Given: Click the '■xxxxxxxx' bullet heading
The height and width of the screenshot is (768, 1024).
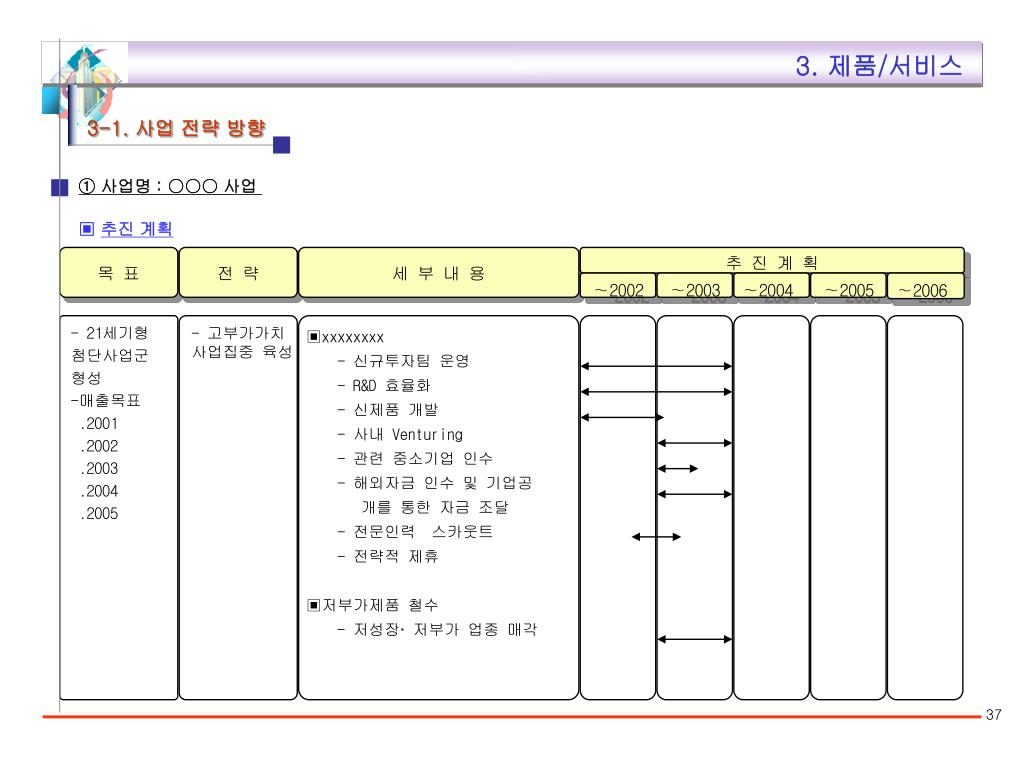Looking at the screenshot, I should (345, 337).
